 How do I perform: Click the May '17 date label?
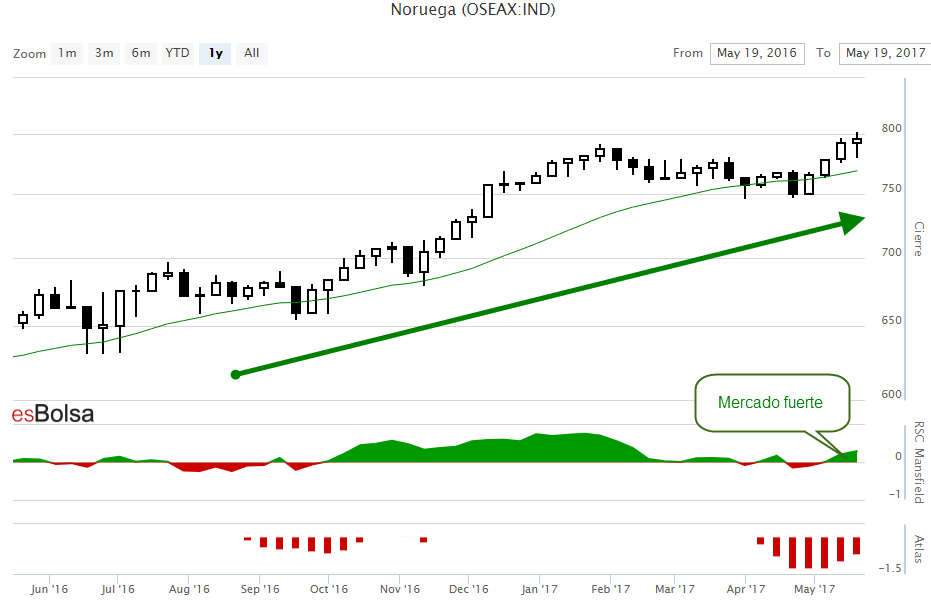click(814, 590)
